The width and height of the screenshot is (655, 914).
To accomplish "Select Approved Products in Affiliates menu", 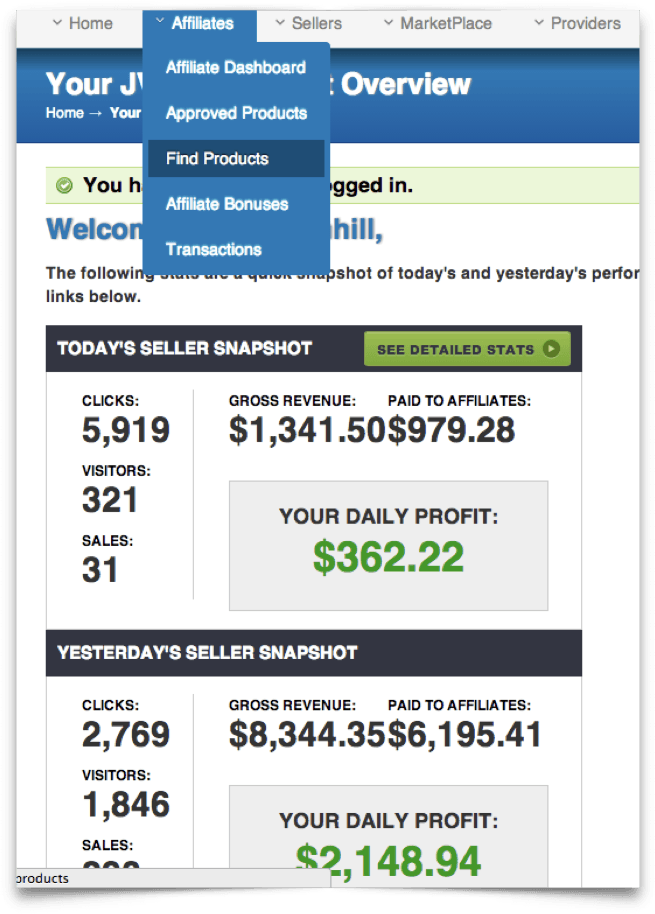I will (236, 113).
